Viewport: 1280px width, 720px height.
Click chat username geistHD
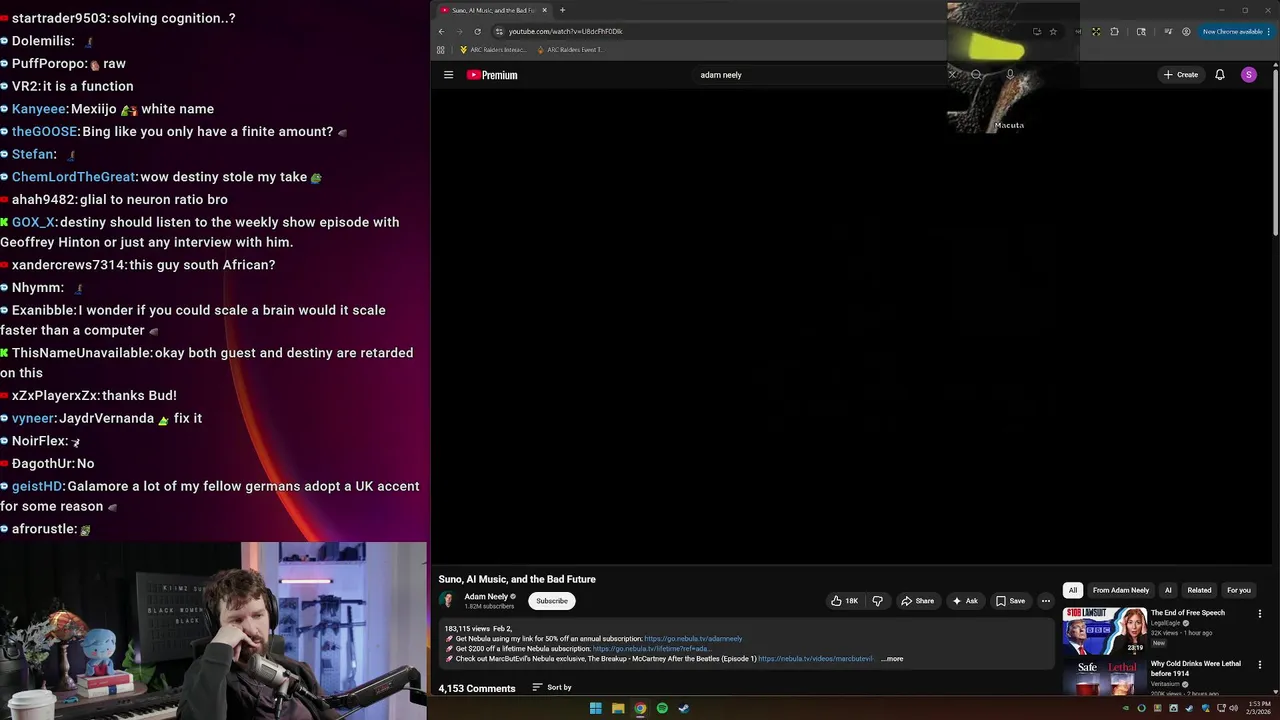click(x=37, y=486)
